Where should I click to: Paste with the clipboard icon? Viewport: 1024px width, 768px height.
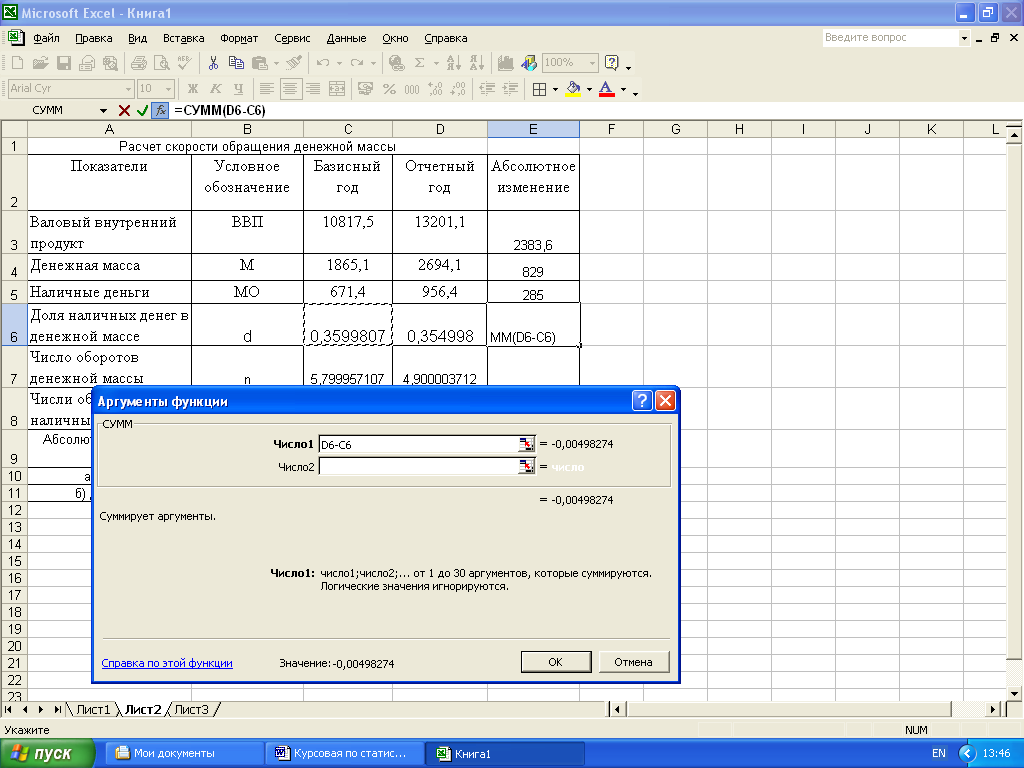(x=259, y=63)
